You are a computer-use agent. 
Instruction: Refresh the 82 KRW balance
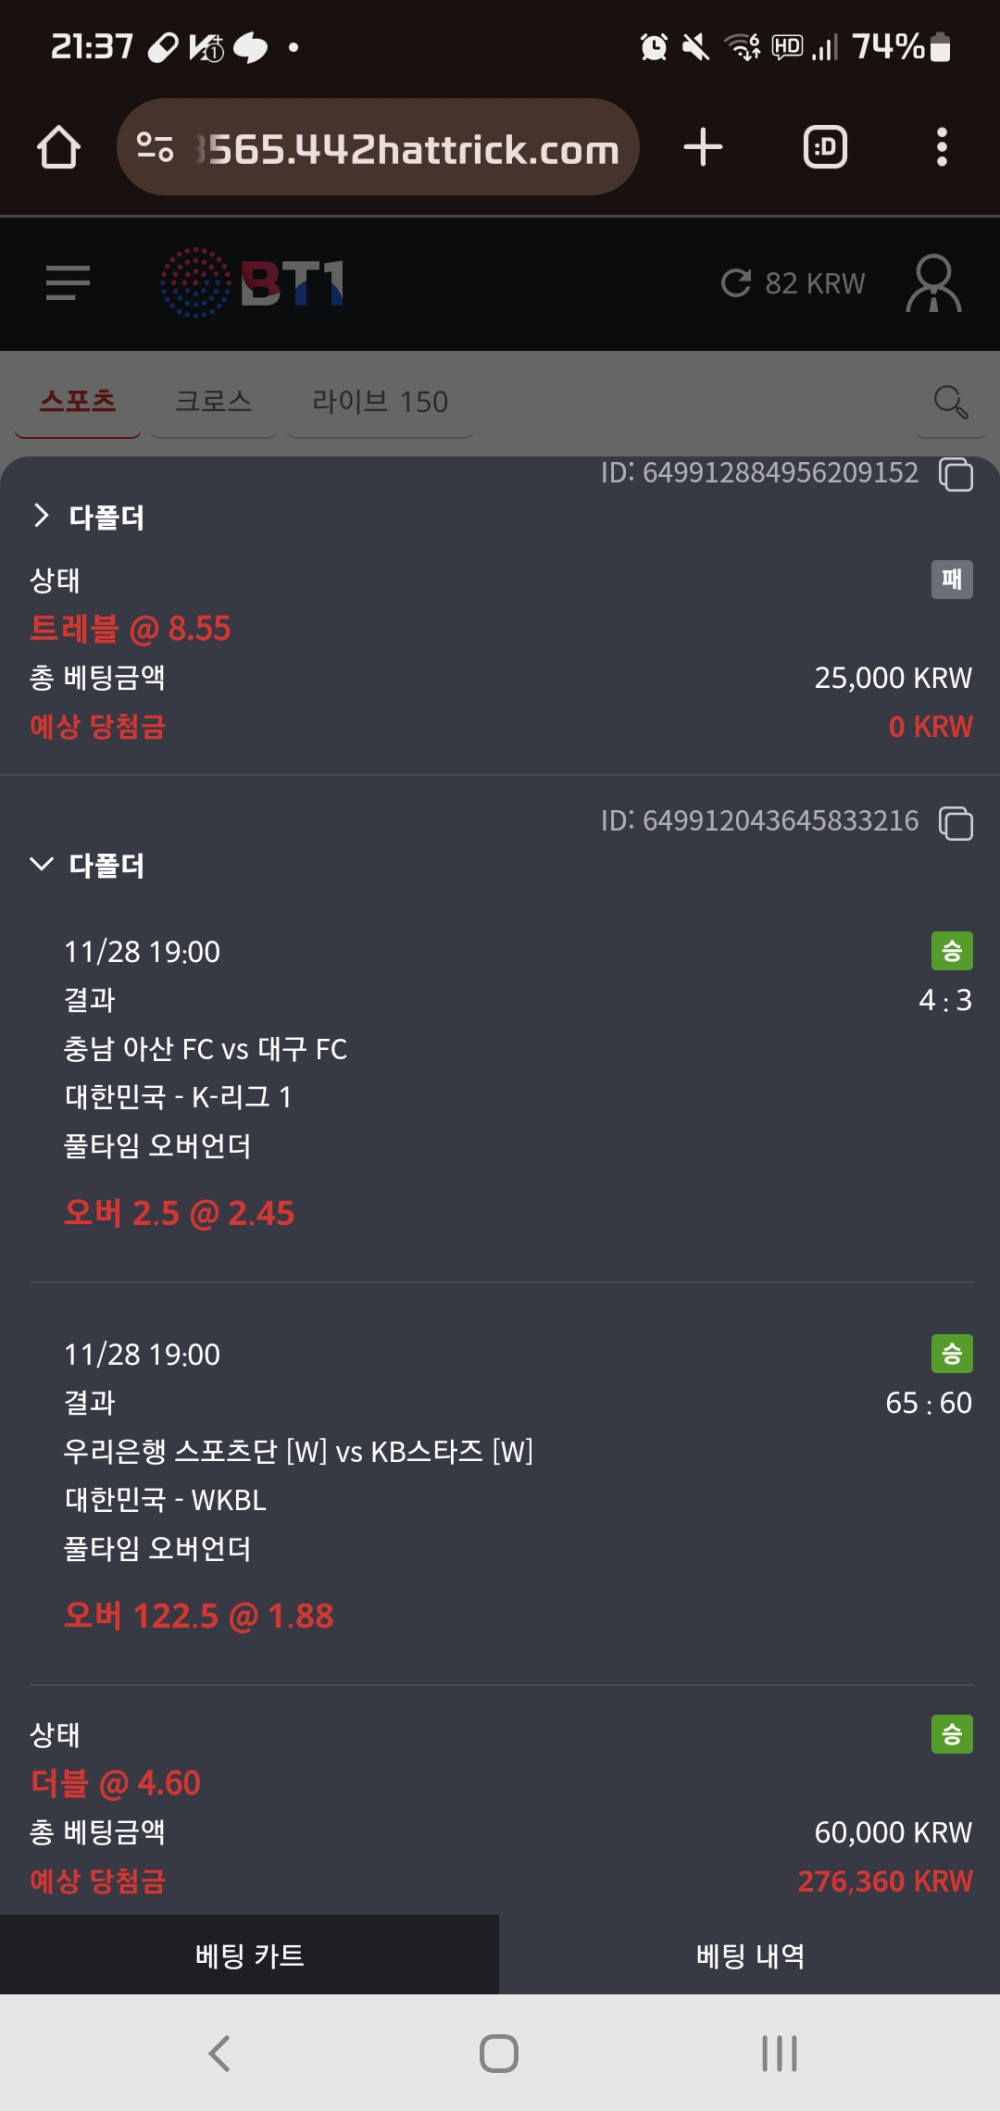pyautogui.click(x=736, y=283)
